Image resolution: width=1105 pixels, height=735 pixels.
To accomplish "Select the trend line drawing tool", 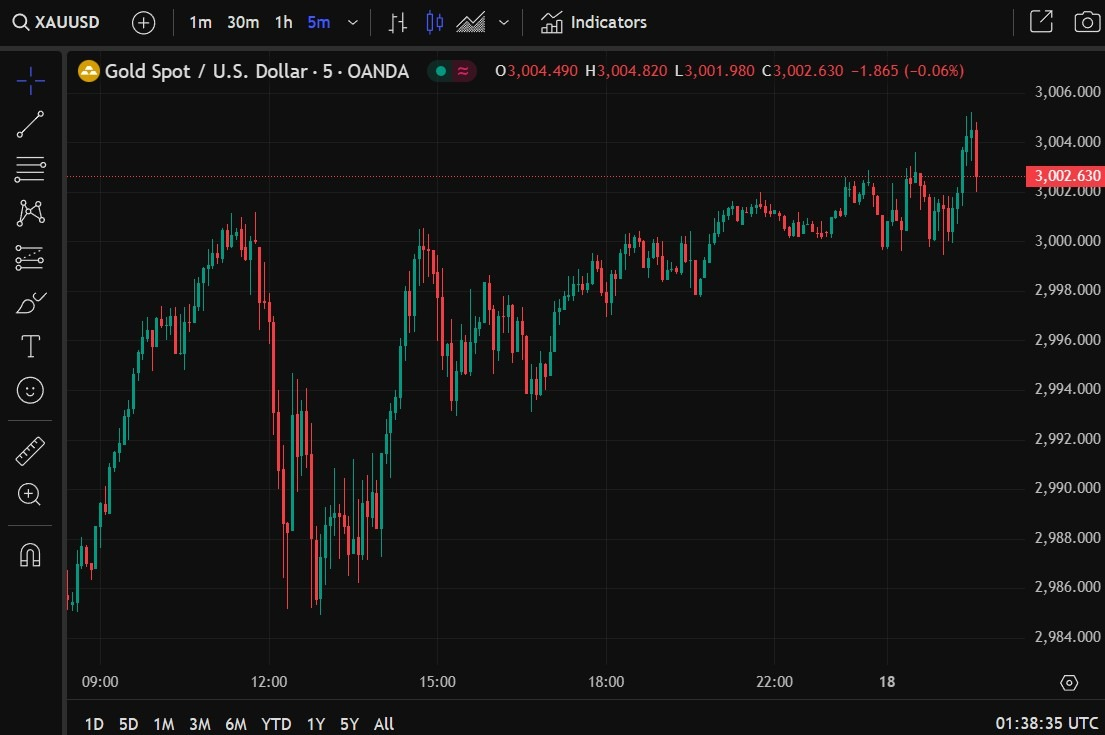I will tap(30, 124).
